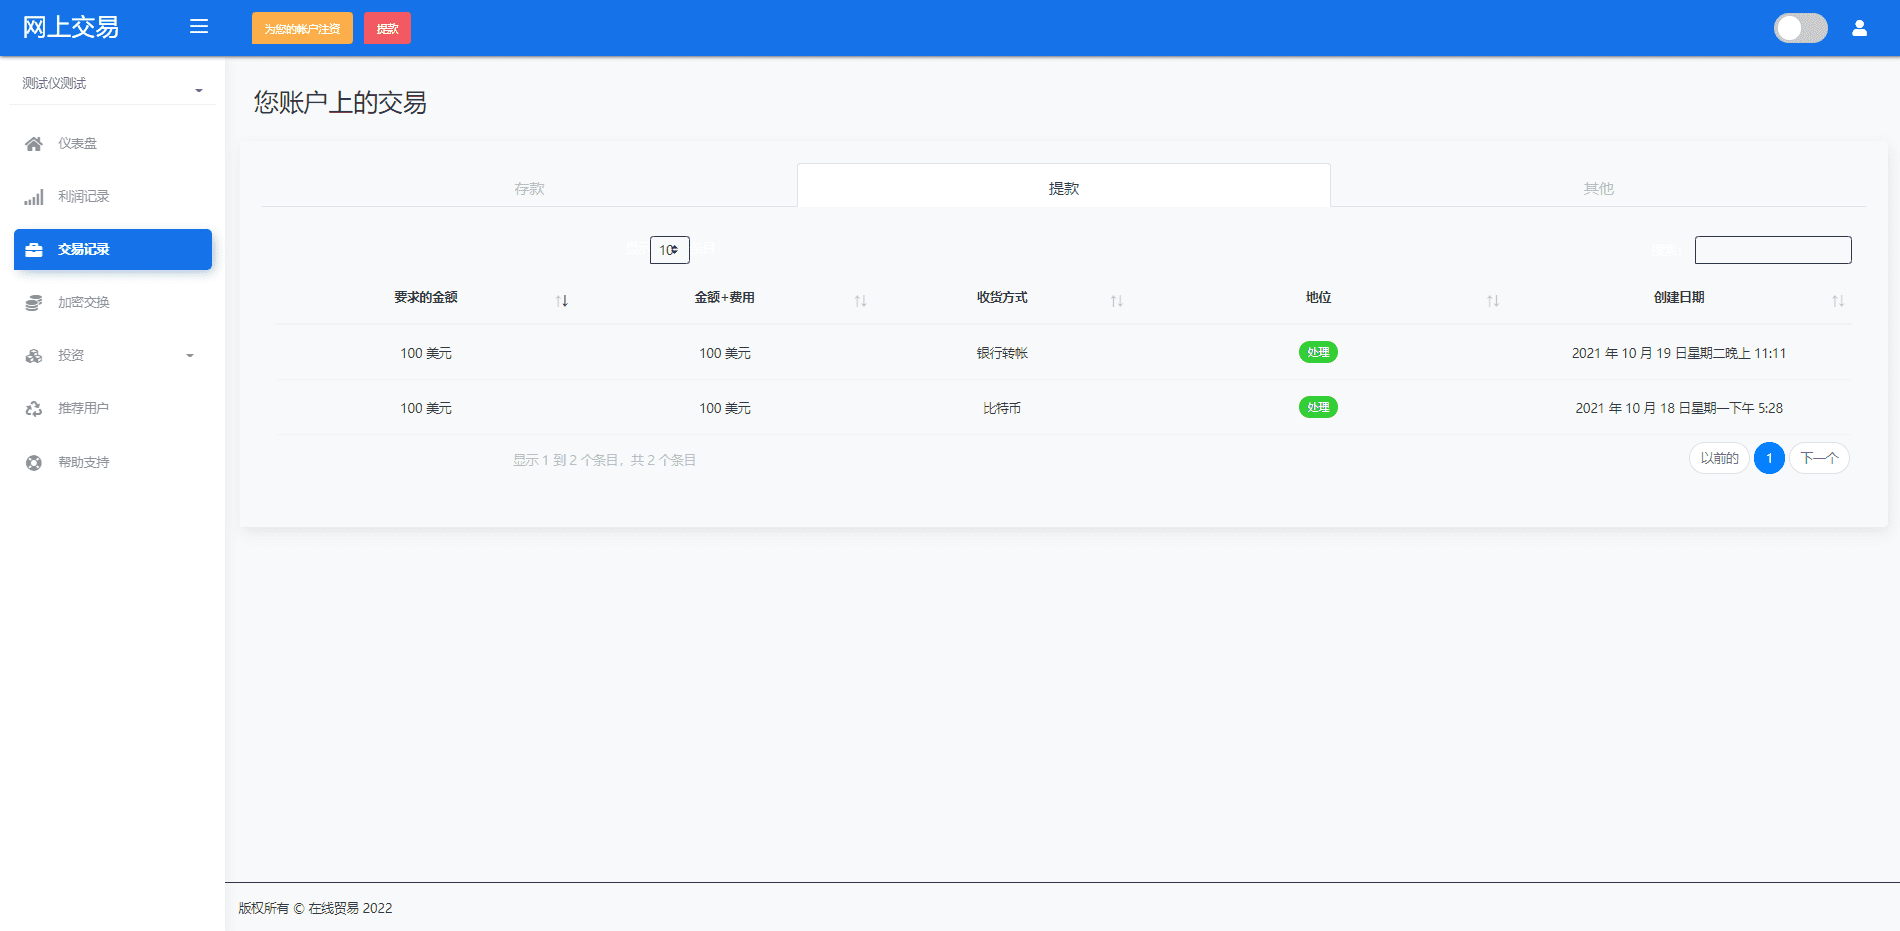Click the 仪表盘 home icon

click(34, 144)
